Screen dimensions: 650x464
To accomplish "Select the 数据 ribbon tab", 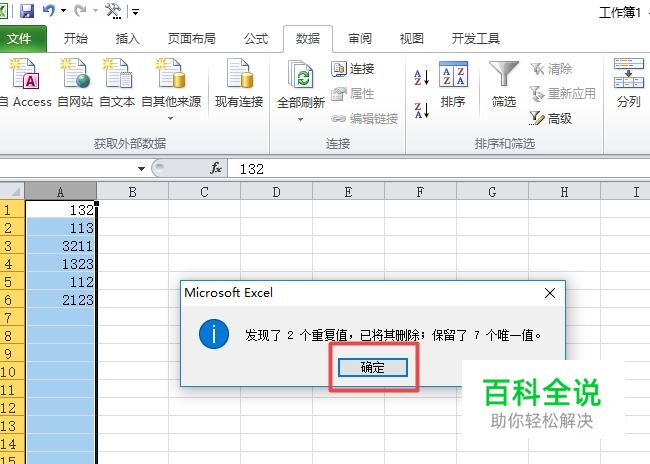I will click(308, 39).
